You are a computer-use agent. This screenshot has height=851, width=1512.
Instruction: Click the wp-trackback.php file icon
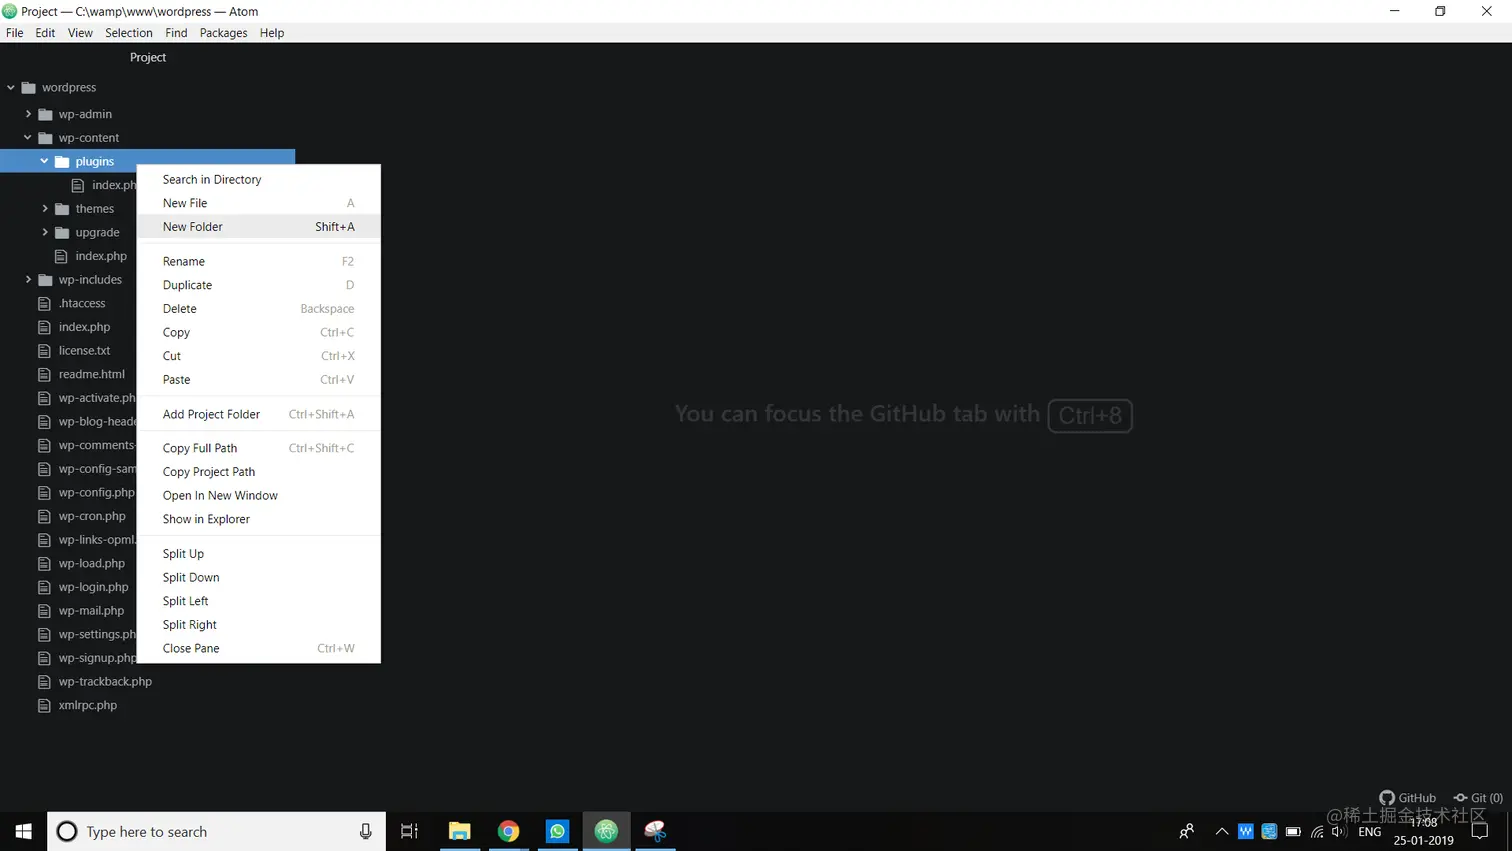click(44, 682)
